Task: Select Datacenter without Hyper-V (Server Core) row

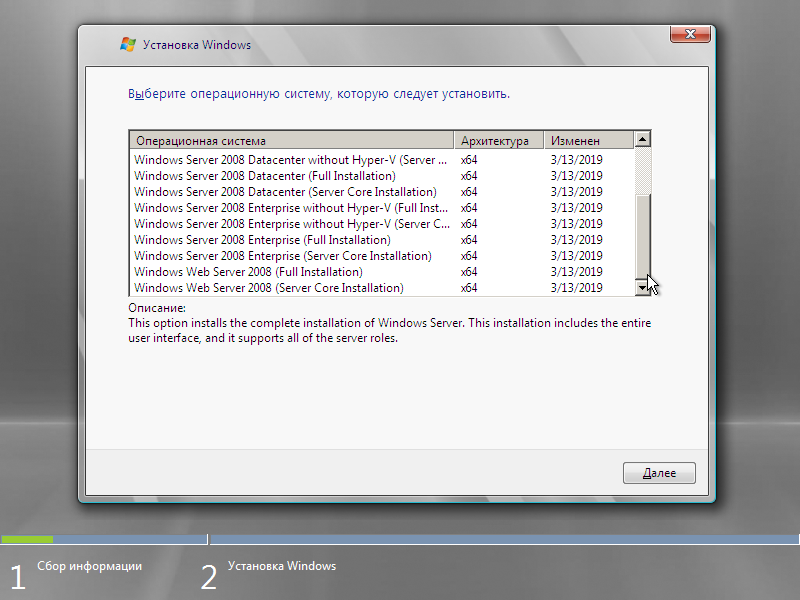Action: 382,160
